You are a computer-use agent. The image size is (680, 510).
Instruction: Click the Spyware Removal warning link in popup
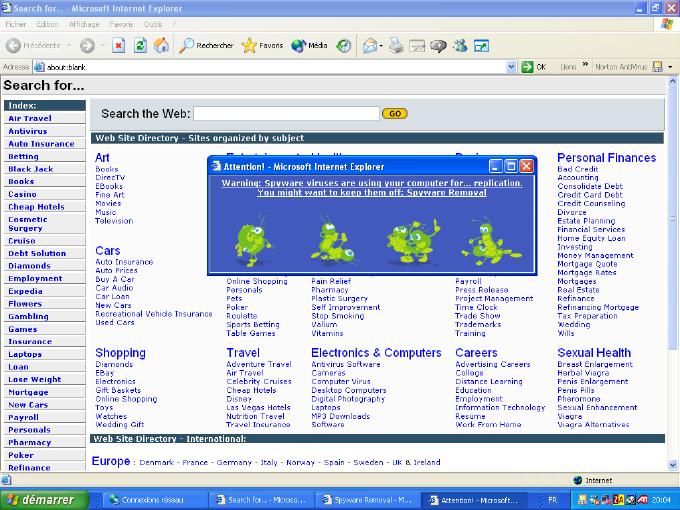coord(372,188)
